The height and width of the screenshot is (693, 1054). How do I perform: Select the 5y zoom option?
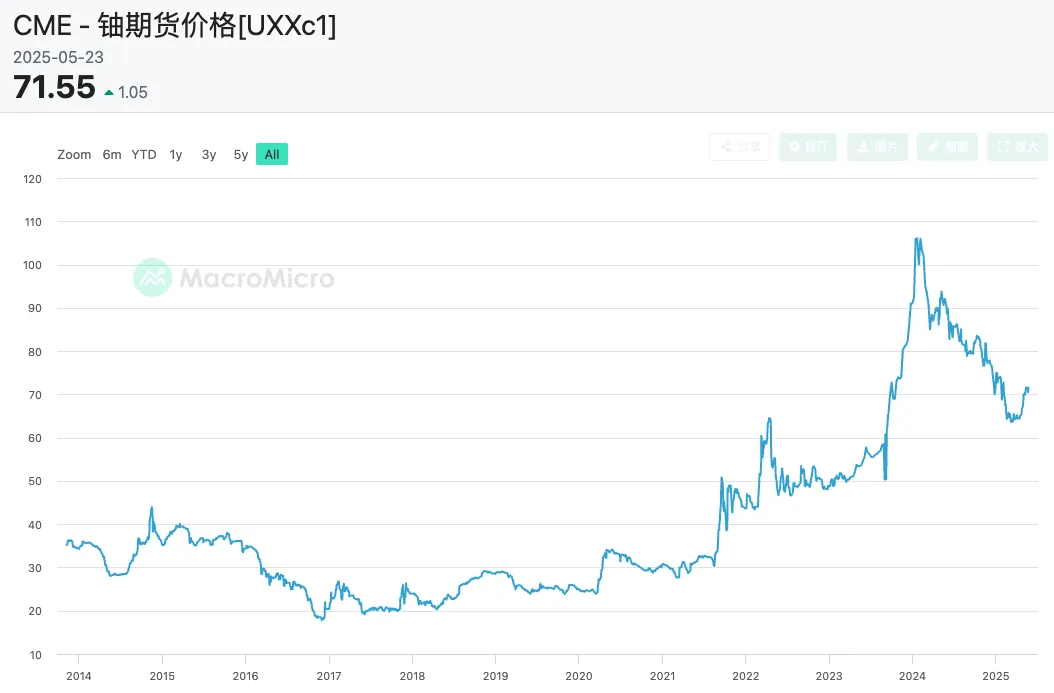pos(240,155)
